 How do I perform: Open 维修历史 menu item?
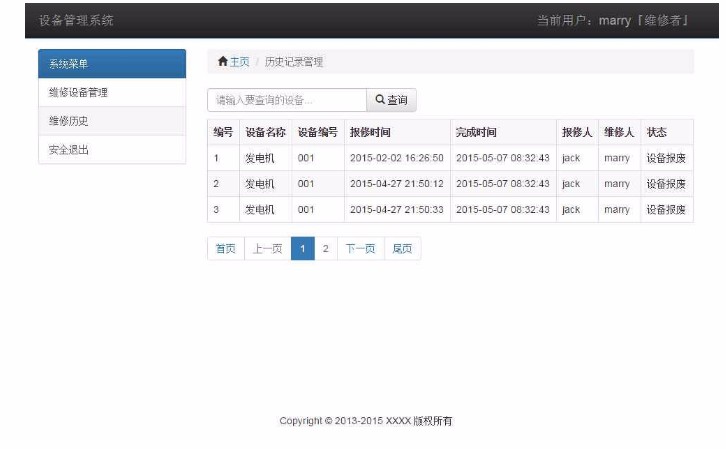click(112, 121)
